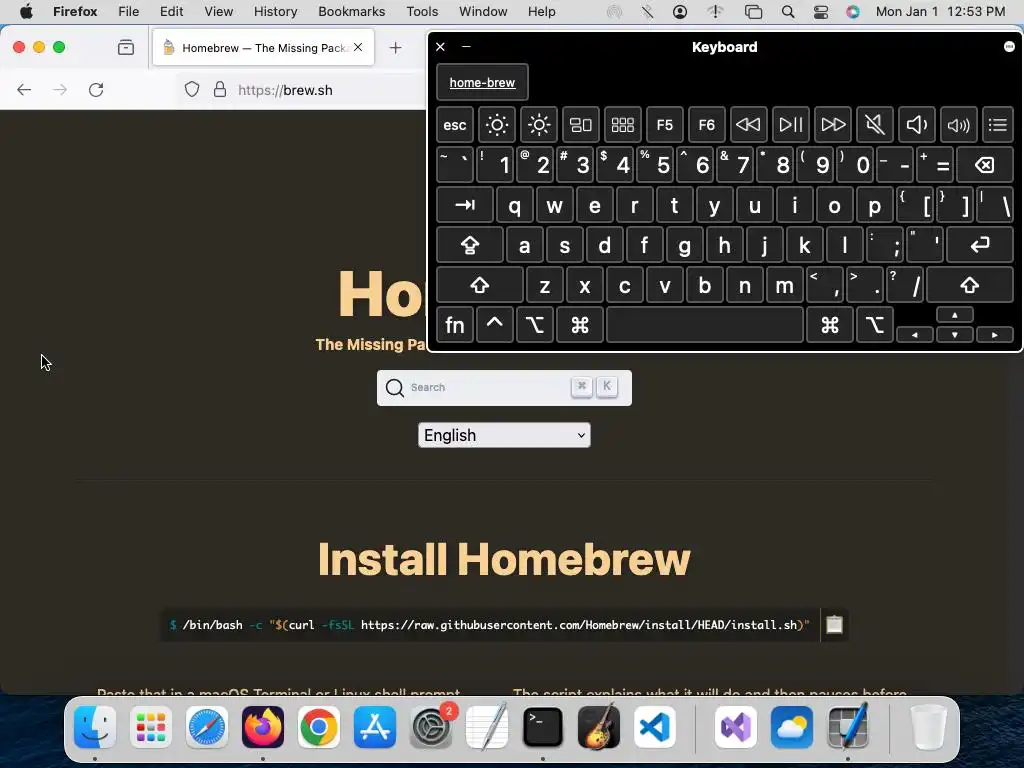
Task: Tap the F6 key
Action: point(707,125)
